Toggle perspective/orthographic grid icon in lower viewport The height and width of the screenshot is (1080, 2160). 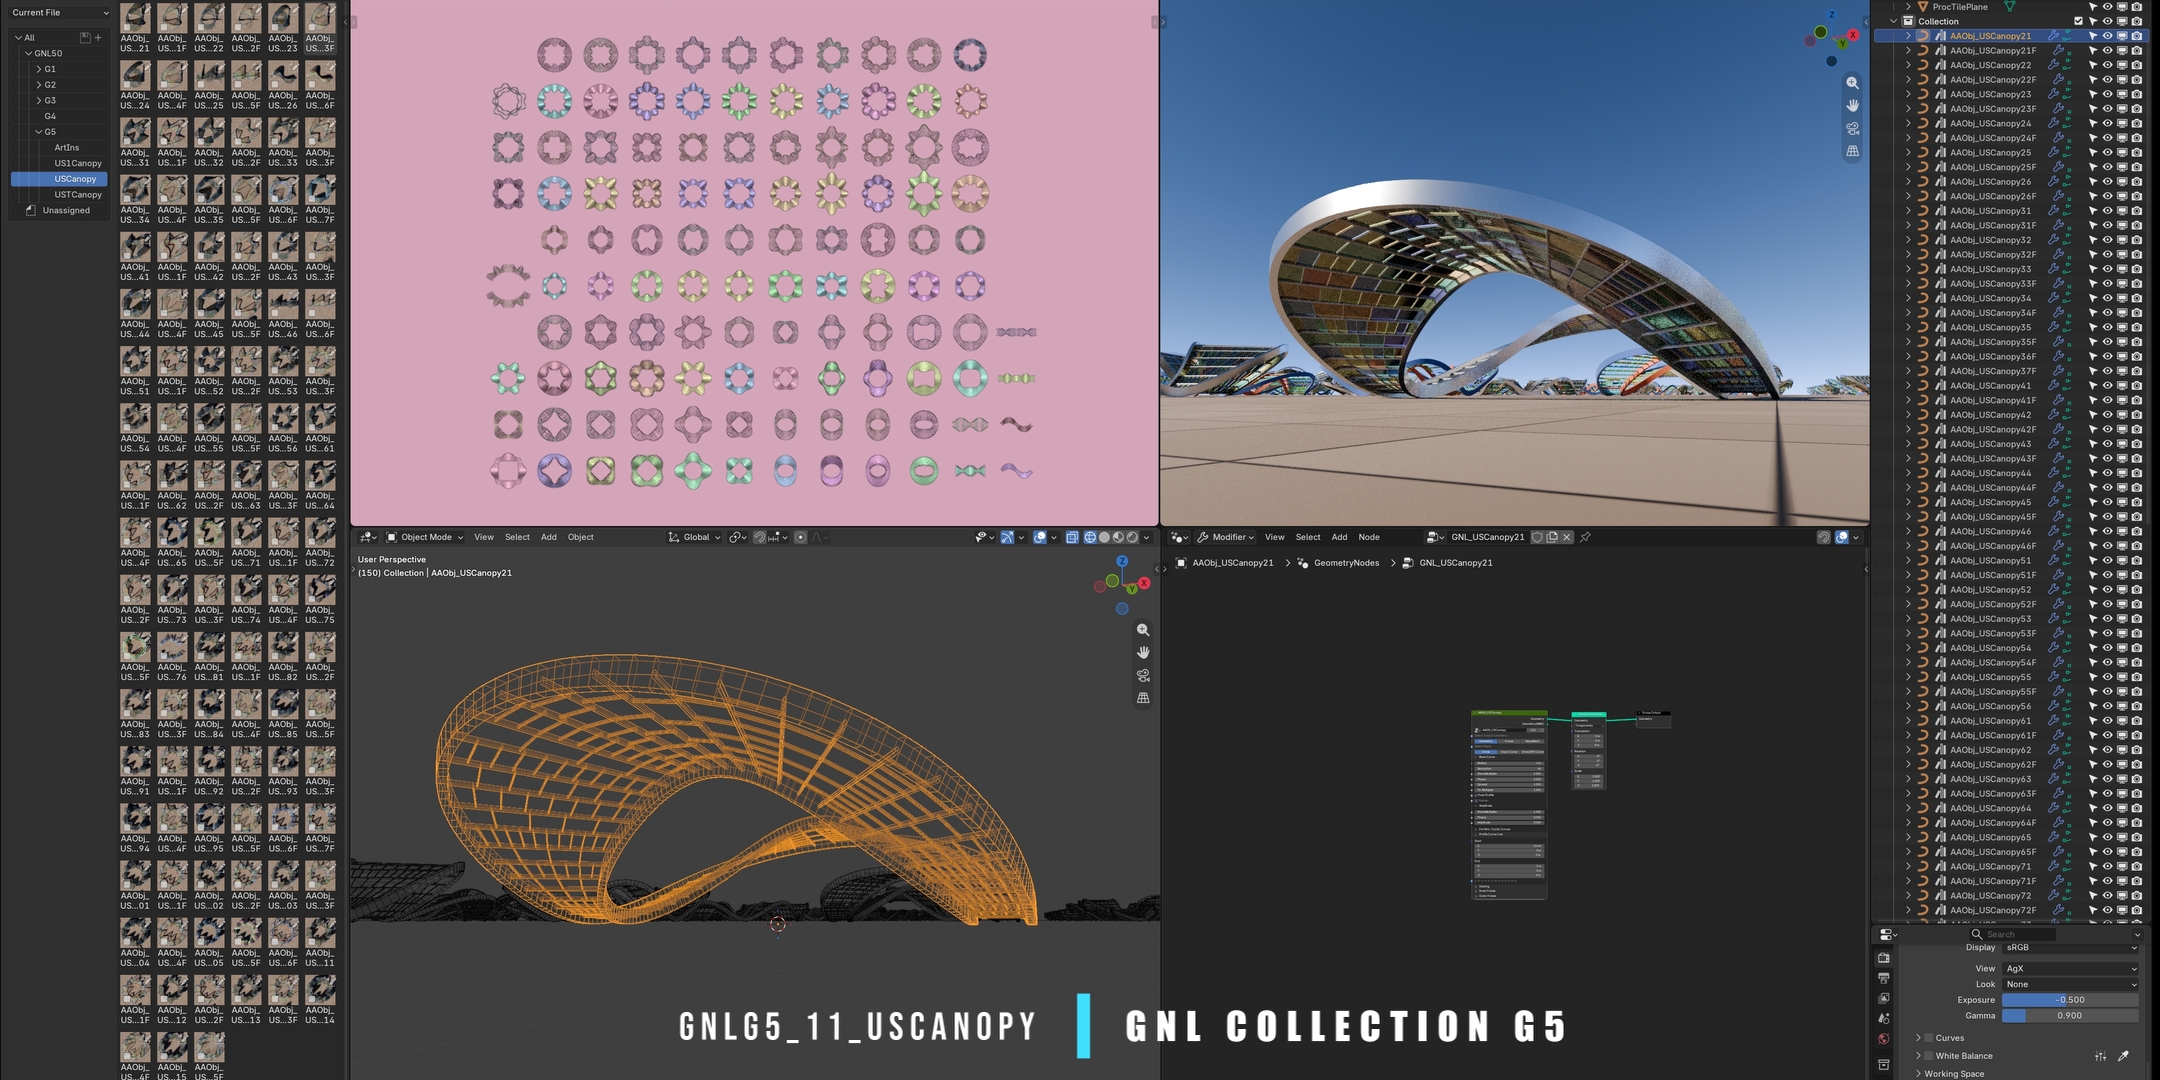click(x=1143, y=698)
